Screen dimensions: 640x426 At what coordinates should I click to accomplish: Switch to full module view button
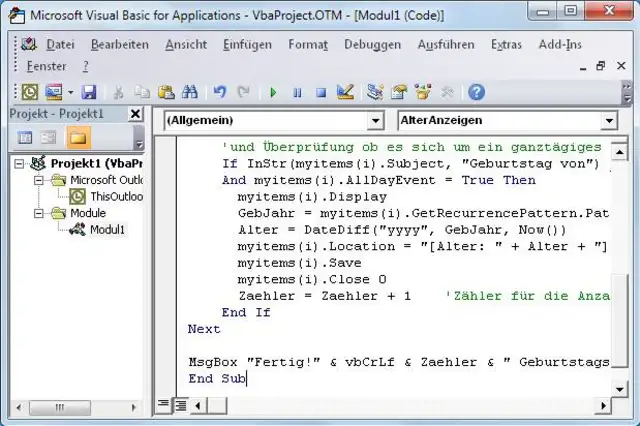(180, 404)
